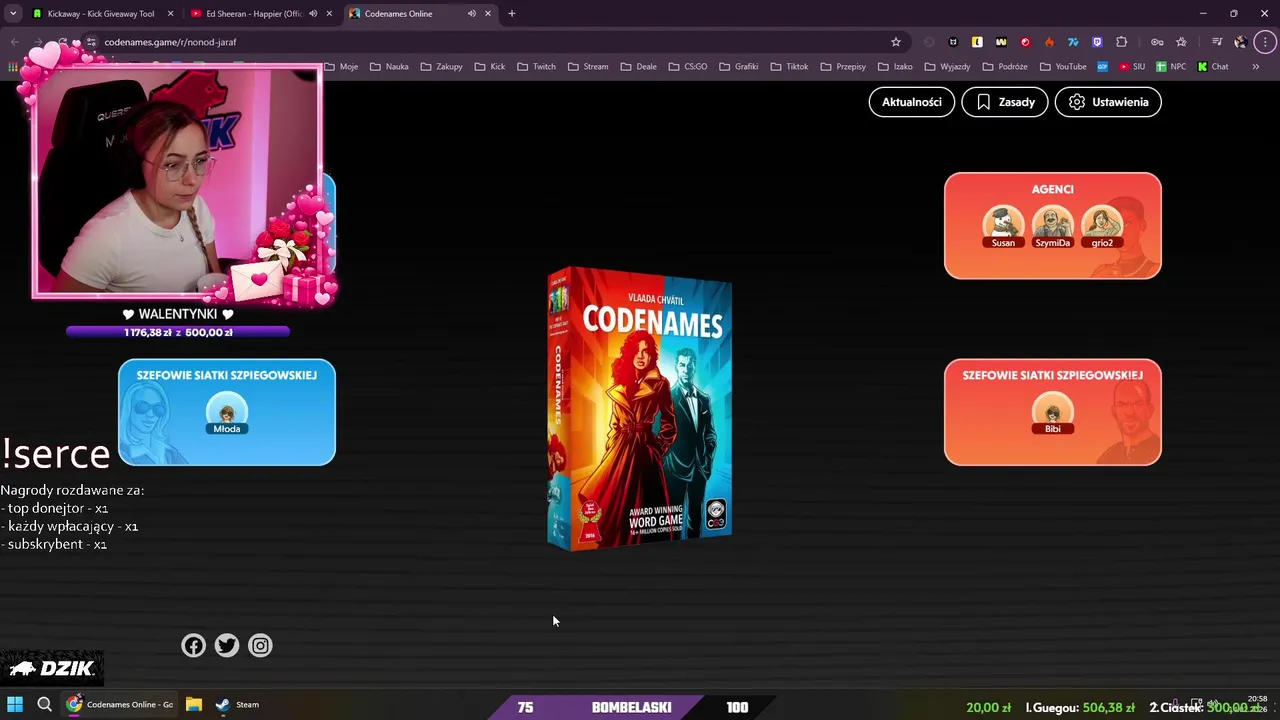The height and width of the screenshot is (720, 1280).
Task: Click the 7TV extension icon
Action: 1073,42
